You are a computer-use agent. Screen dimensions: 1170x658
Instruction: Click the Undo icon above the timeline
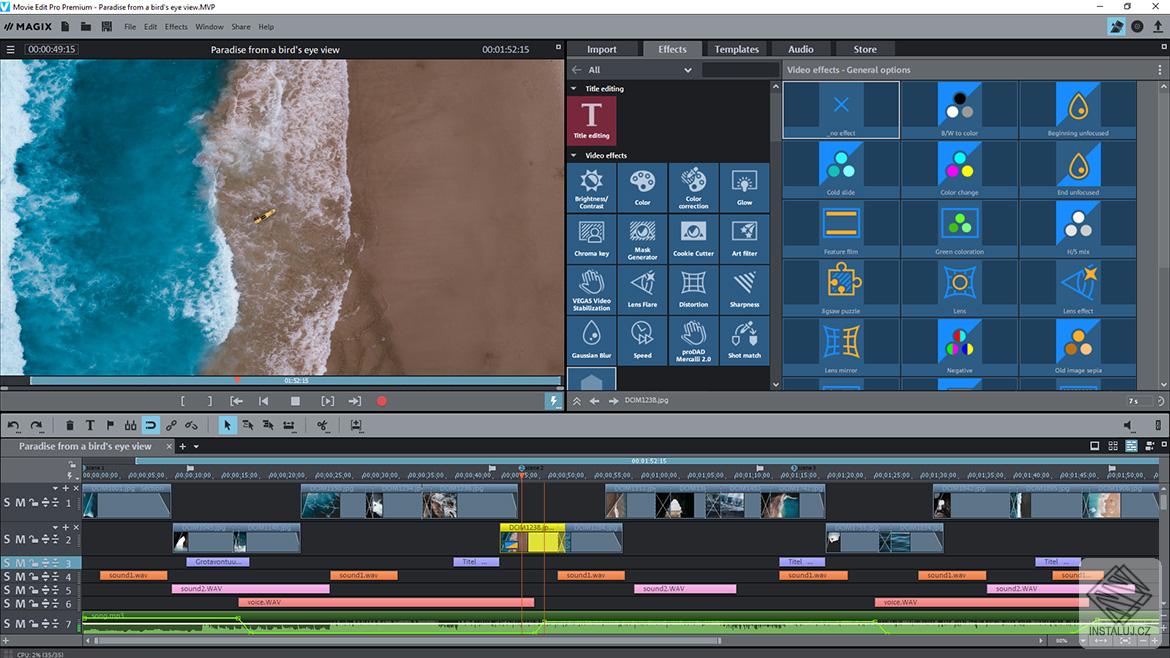pos(12,425)
